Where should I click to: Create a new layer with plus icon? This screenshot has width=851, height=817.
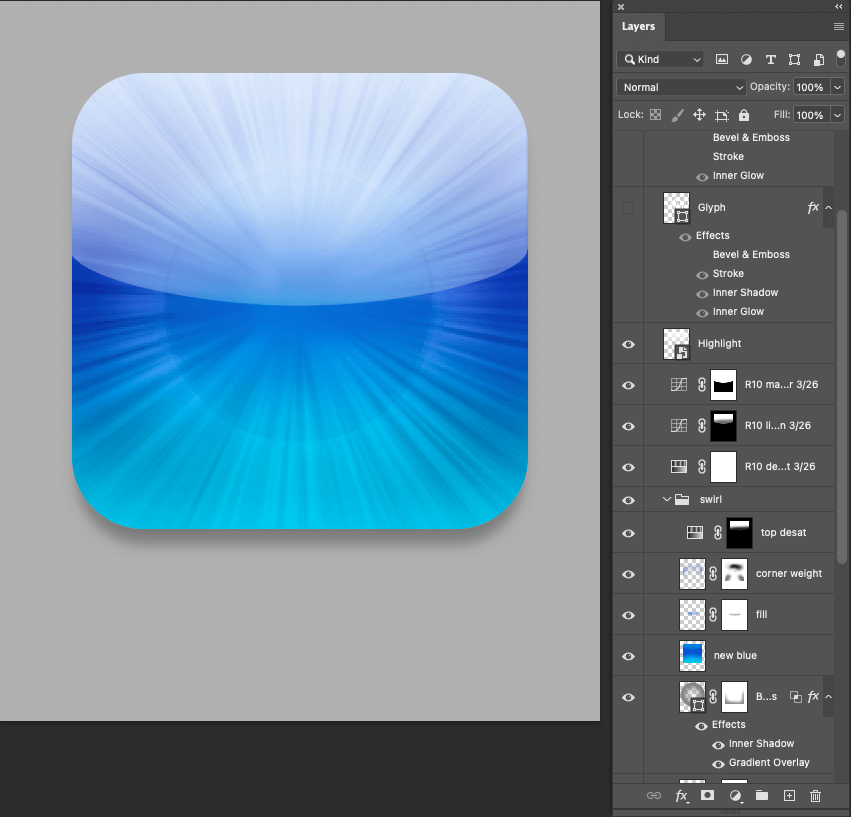click(789, 796)
